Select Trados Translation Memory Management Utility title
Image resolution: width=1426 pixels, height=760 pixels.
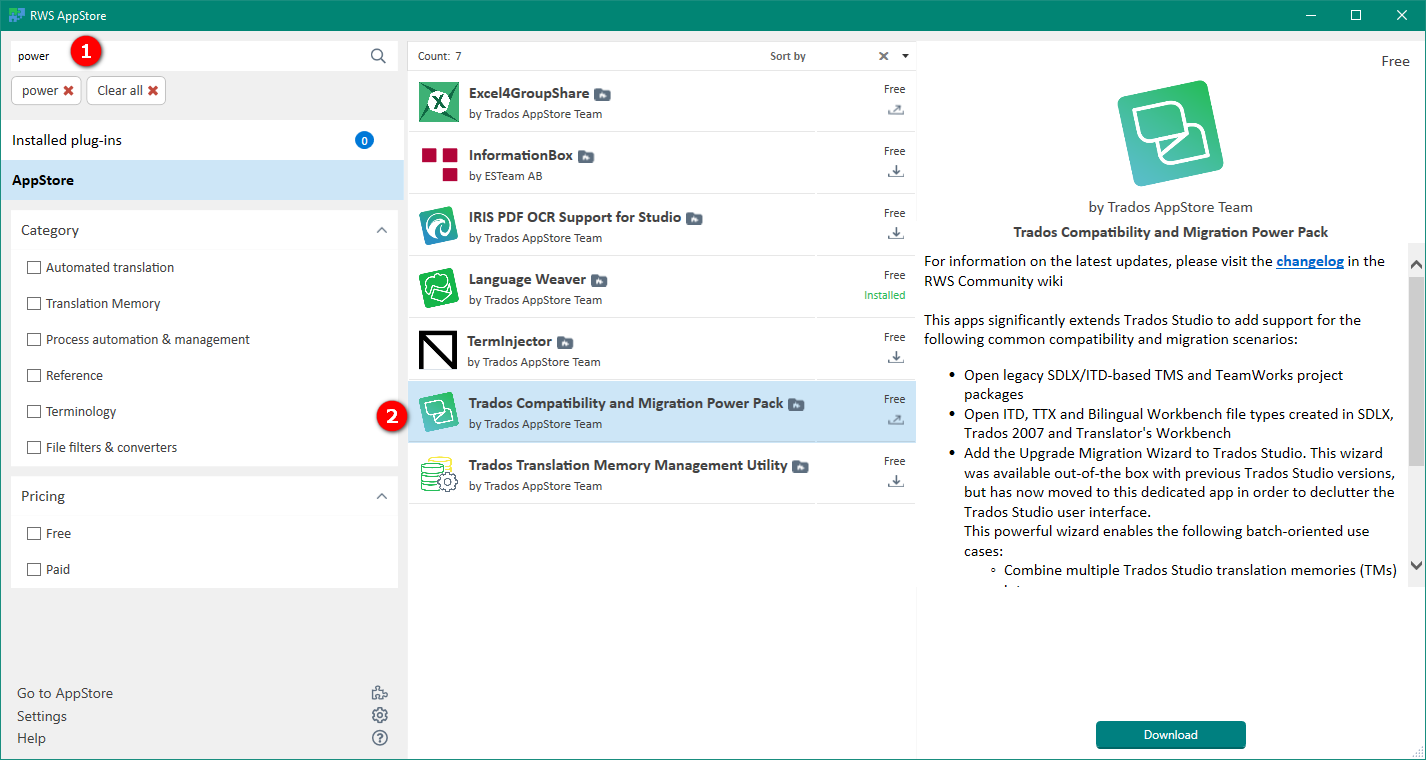click(628, 465)
